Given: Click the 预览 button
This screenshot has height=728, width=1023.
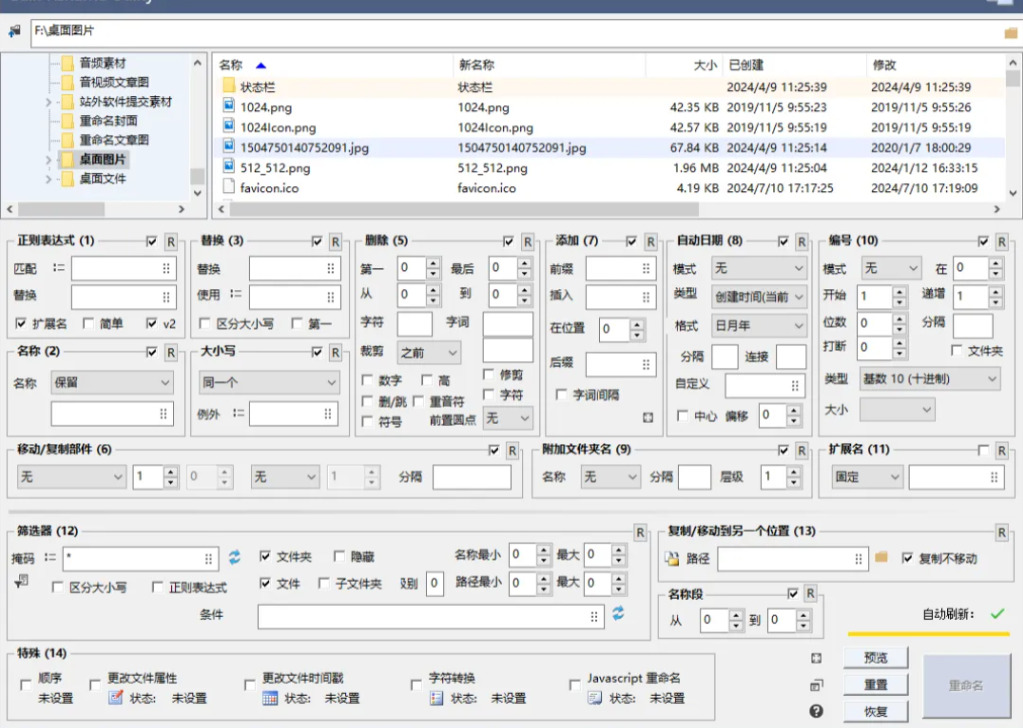Looking at the screenshot, I should pyautogui.click(x=876, y=658).
